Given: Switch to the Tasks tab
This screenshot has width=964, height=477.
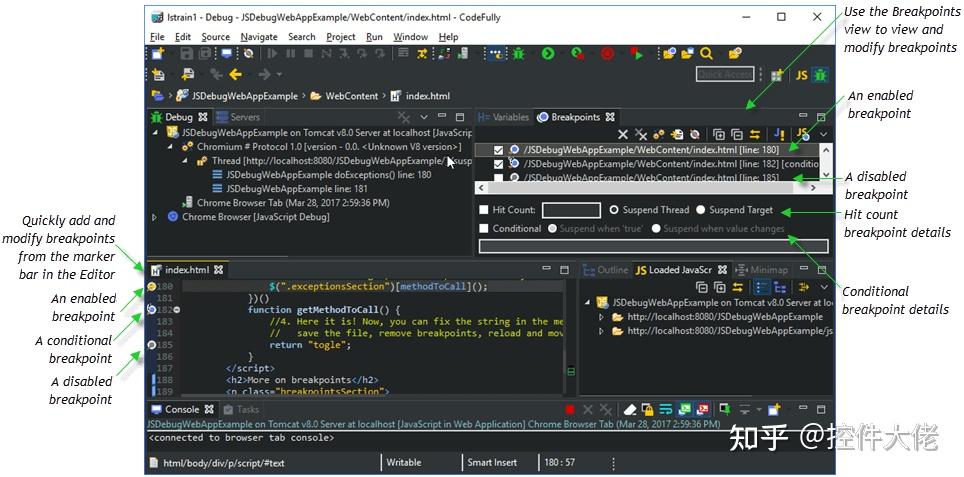Looking at the screenshot, I should pos(241,409).
